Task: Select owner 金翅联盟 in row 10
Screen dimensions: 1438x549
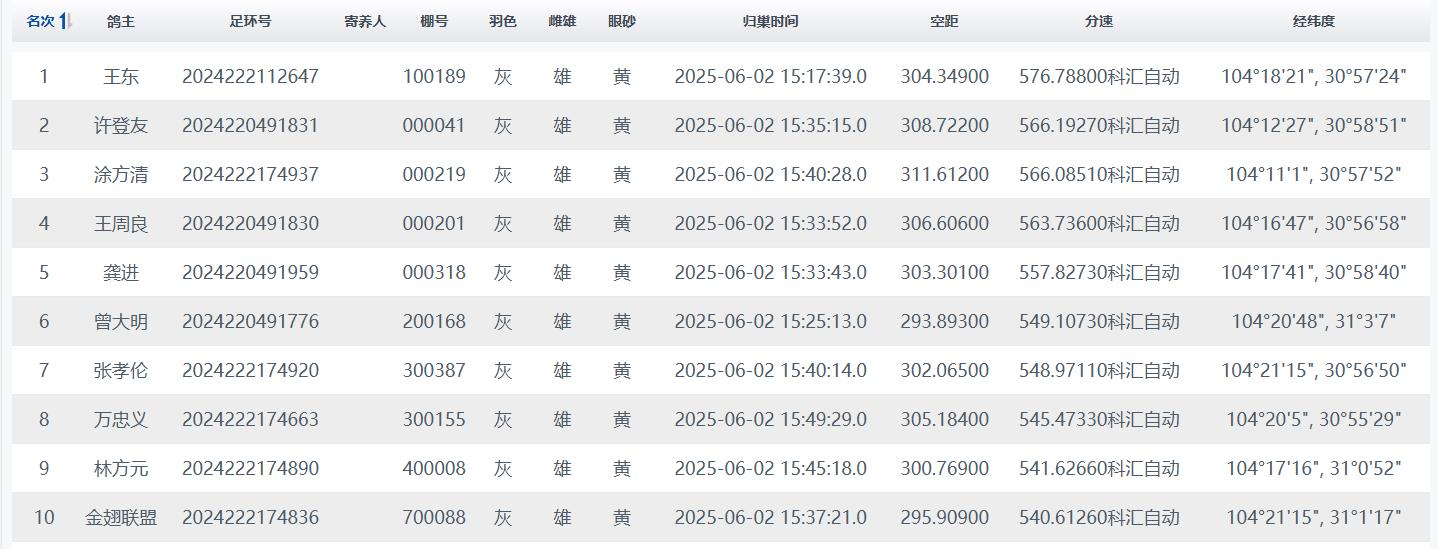Action: [121, 518]
